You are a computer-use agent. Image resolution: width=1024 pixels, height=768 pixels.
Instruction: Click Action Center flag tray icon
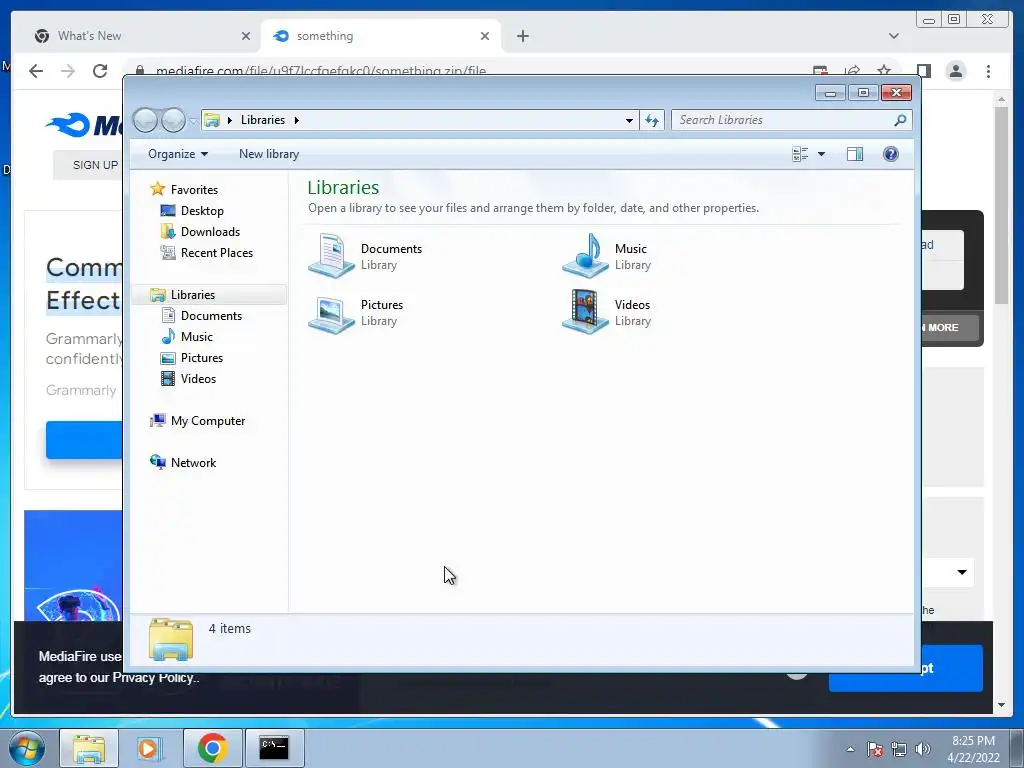click(875, 749)
